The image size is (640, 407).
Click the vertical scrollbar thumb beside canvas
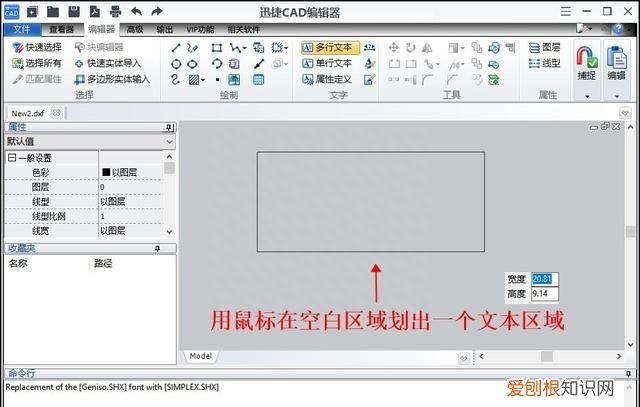[630, 231]
